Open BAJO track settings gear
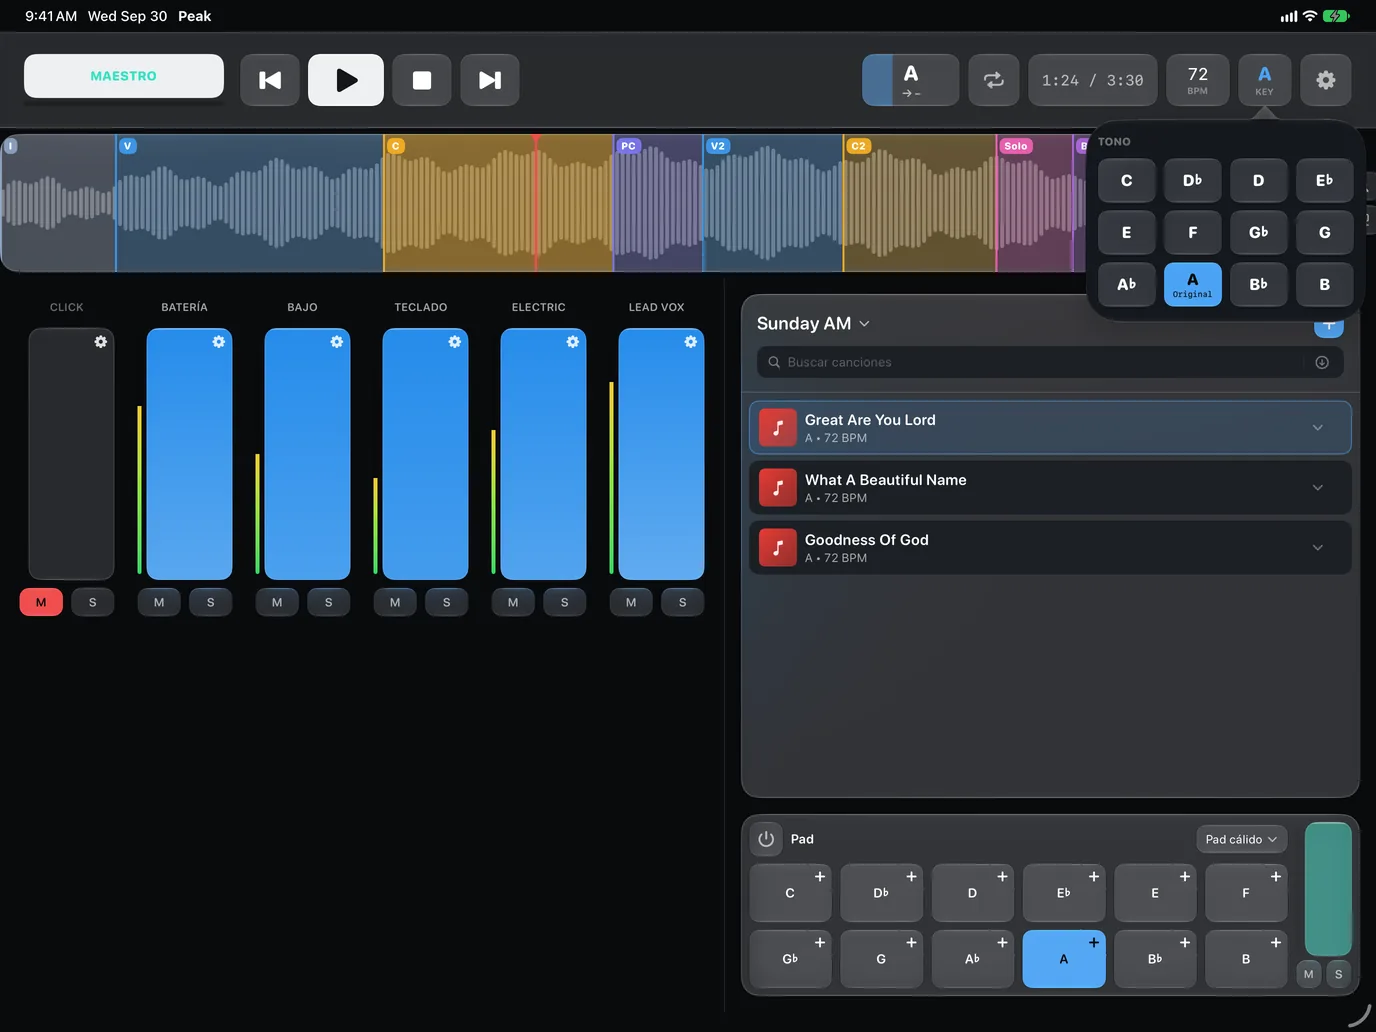The height and width of the screenshot is (1032, 1376). (337, 342)
